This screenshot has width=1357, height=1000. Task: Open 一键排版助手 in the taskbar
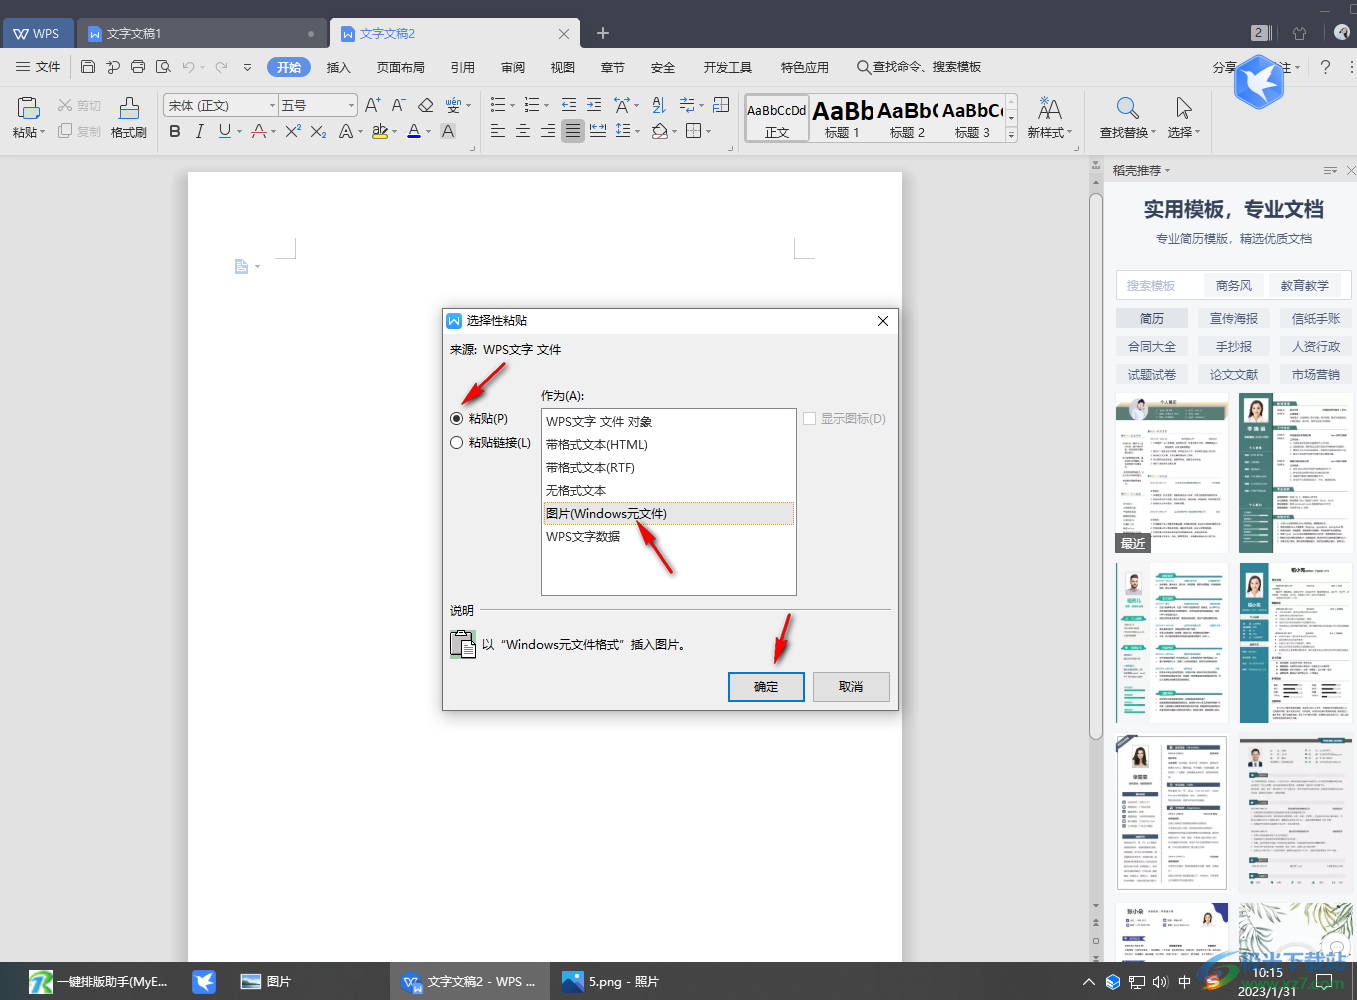click(x=100, y=982)
